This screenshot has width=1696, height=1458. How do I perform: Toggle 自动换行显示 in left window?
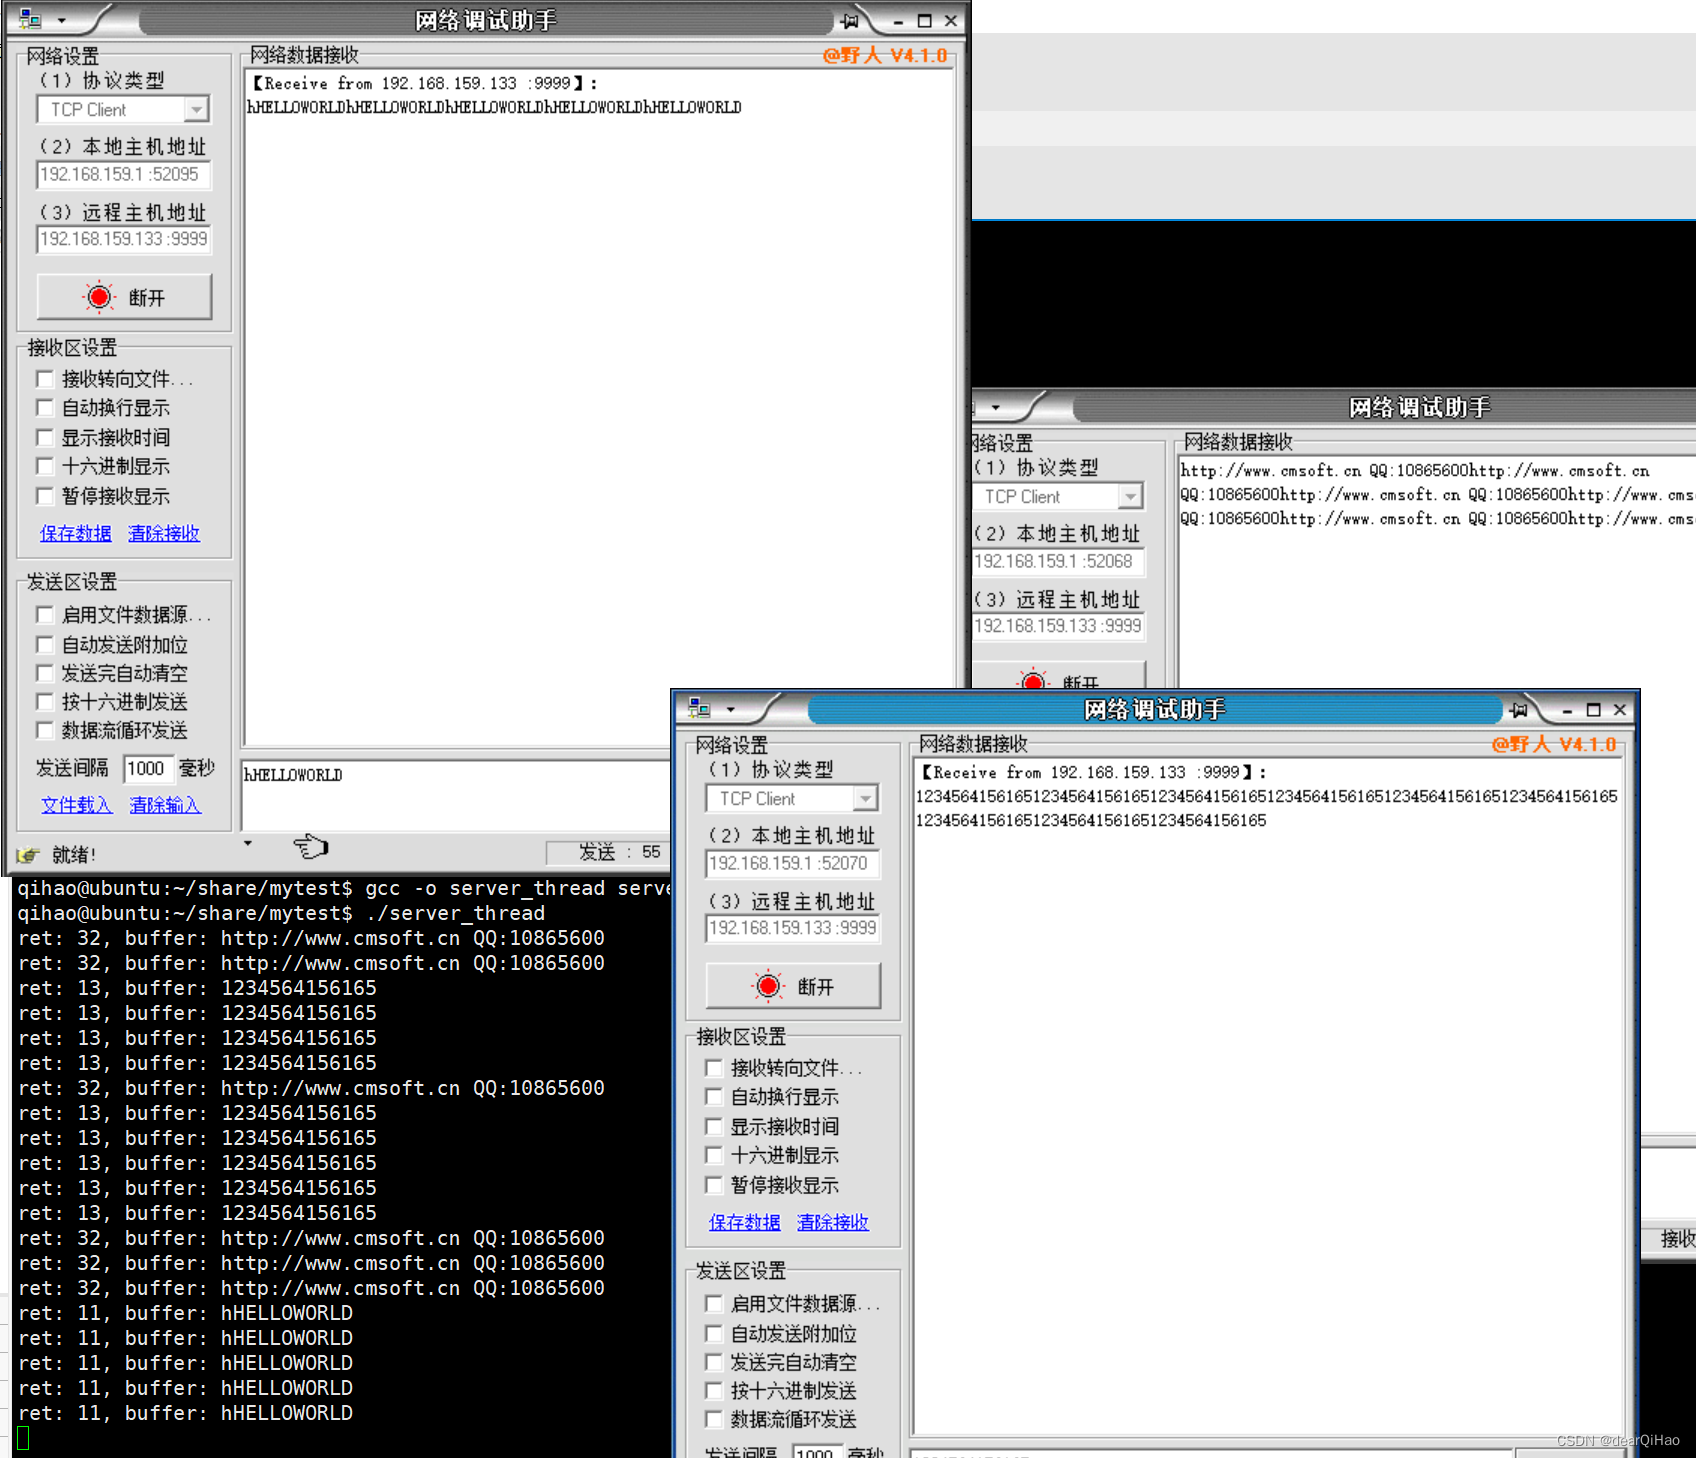tap(44, 408)
